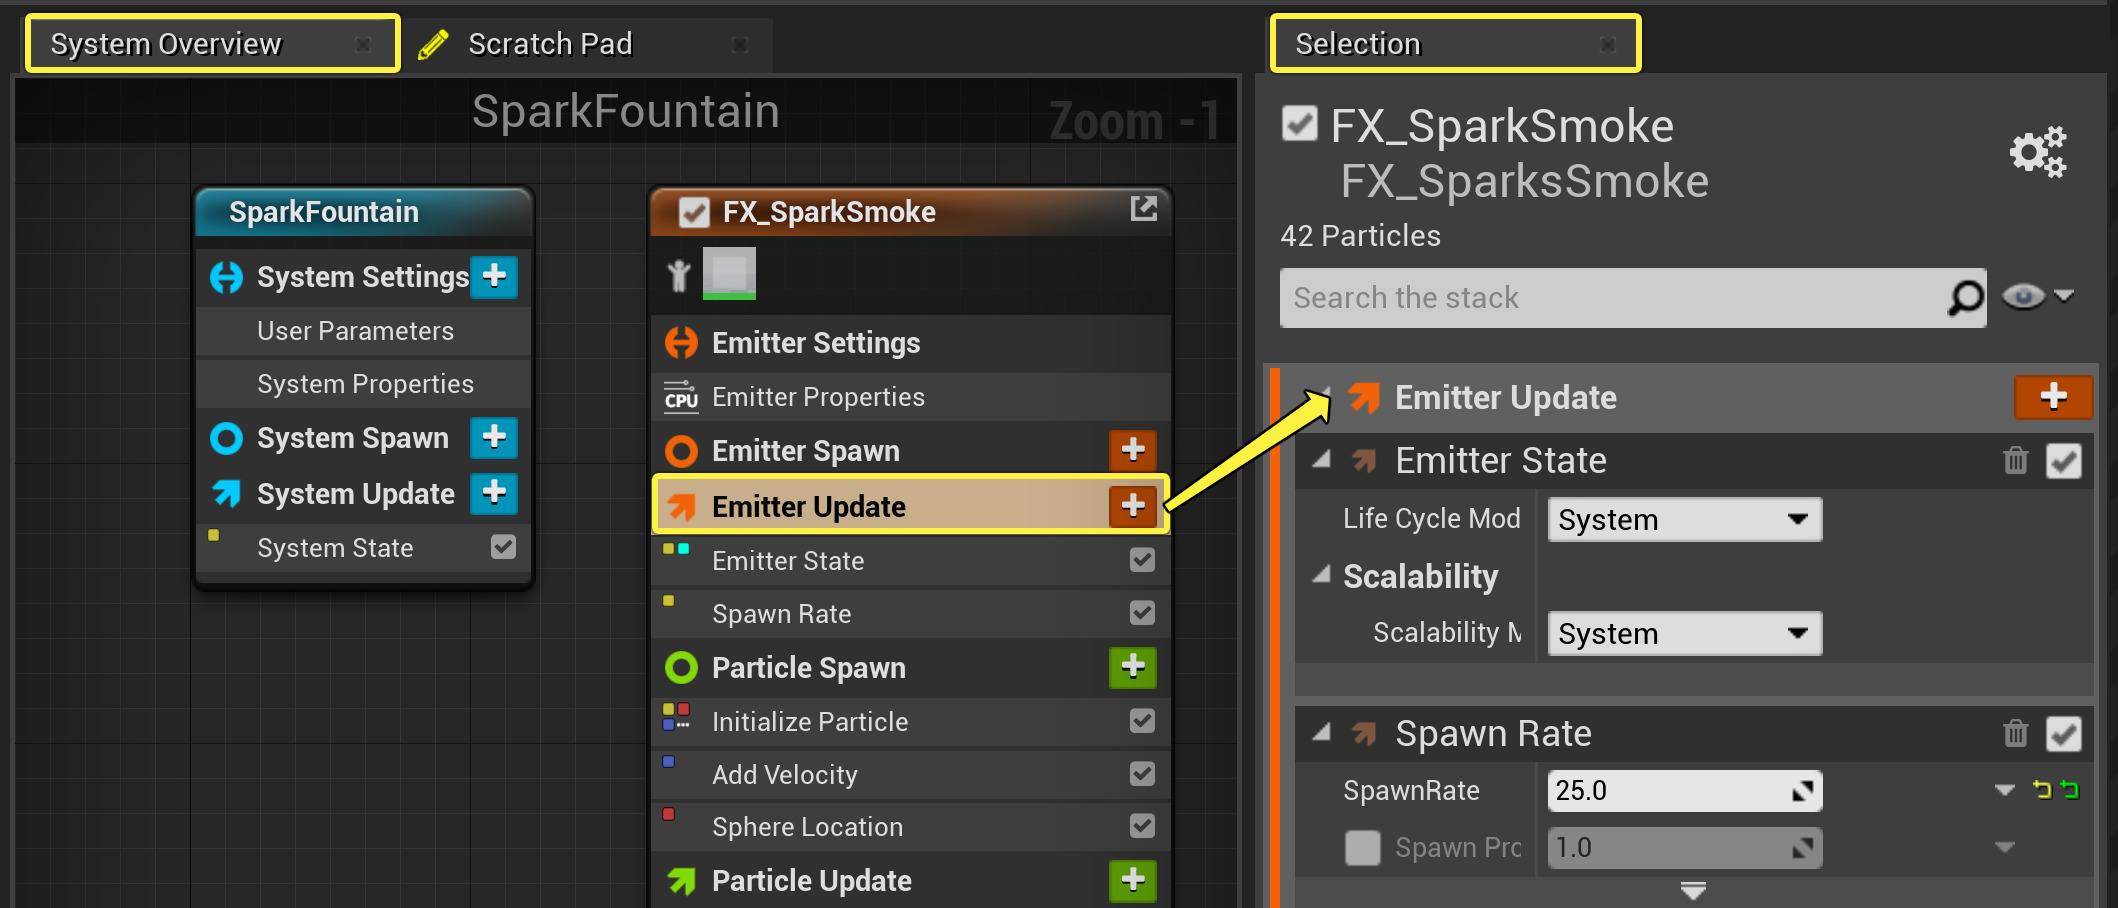Click the gear settings icon in Selection panel
Screen dimensions: 2118x908
click(x=2038, y=152)
